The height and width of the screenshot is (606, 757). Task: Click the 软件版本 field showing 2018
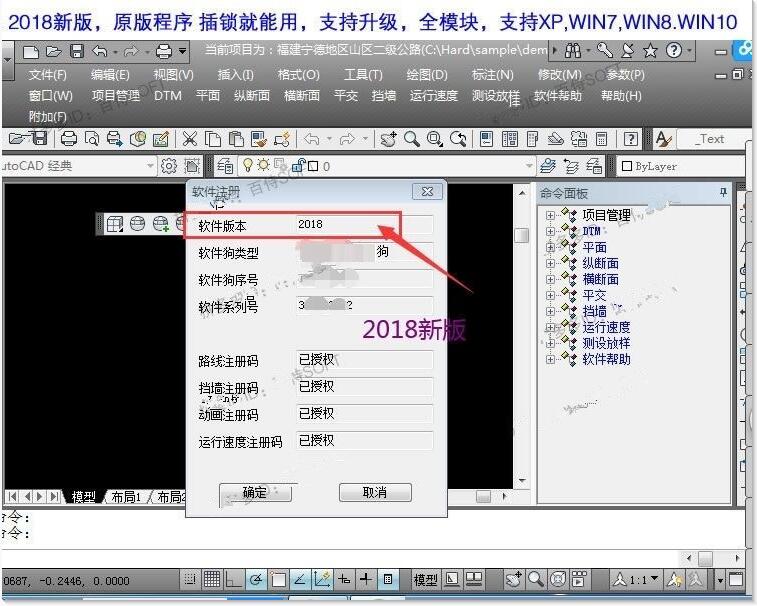pyautogui.click(x=364, y=225)
